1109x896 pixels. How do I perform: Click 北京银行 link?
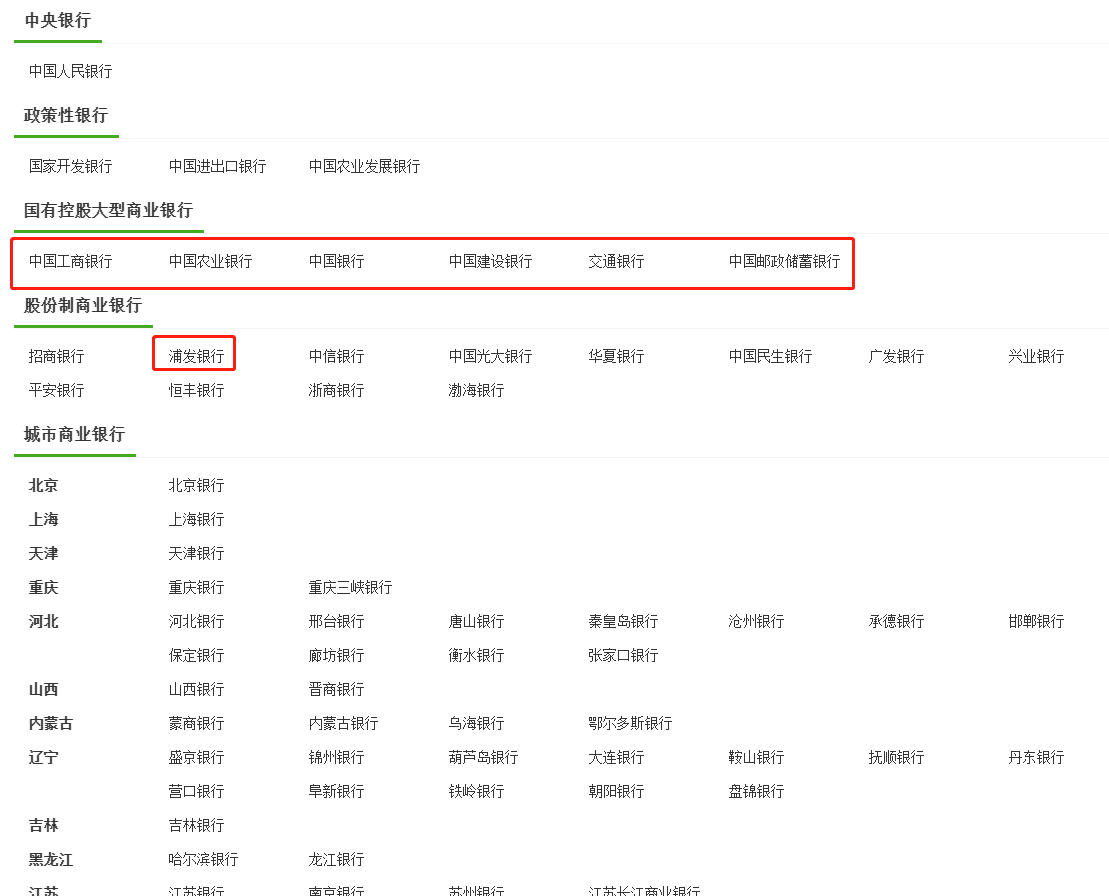pyautogui.click(x=196, y=486)
